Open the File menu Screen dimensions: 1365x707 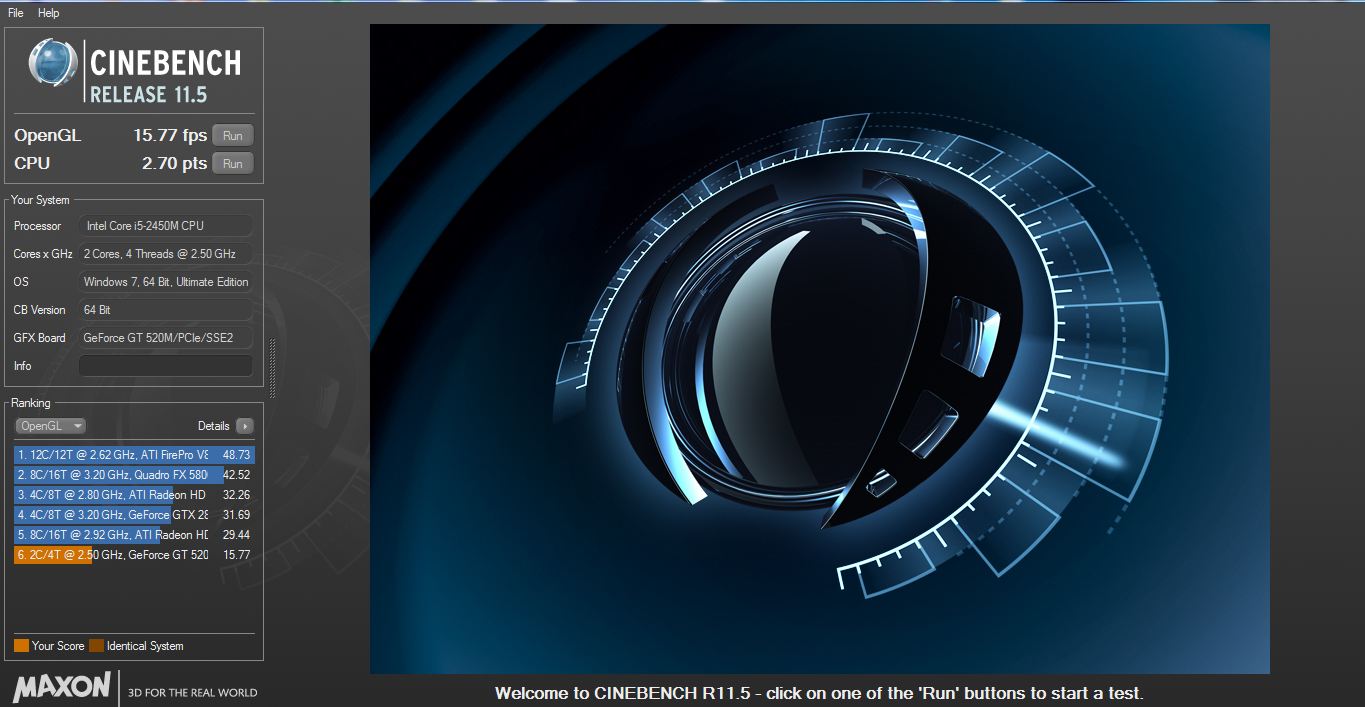pyautogui.click(x=15, y=13)
